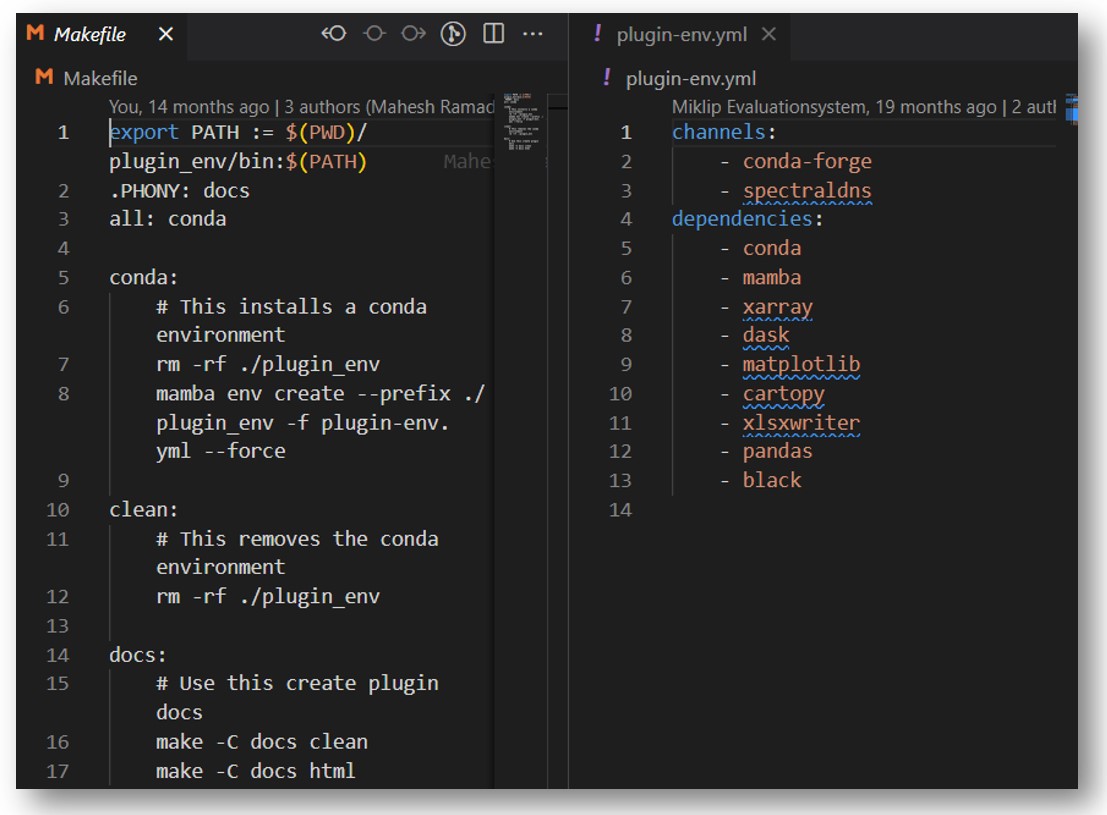Image resolution: width=1107 pixels, height=815 pixels.
Task: Click the 'dependencies' key in YAML
Action: 741,218
